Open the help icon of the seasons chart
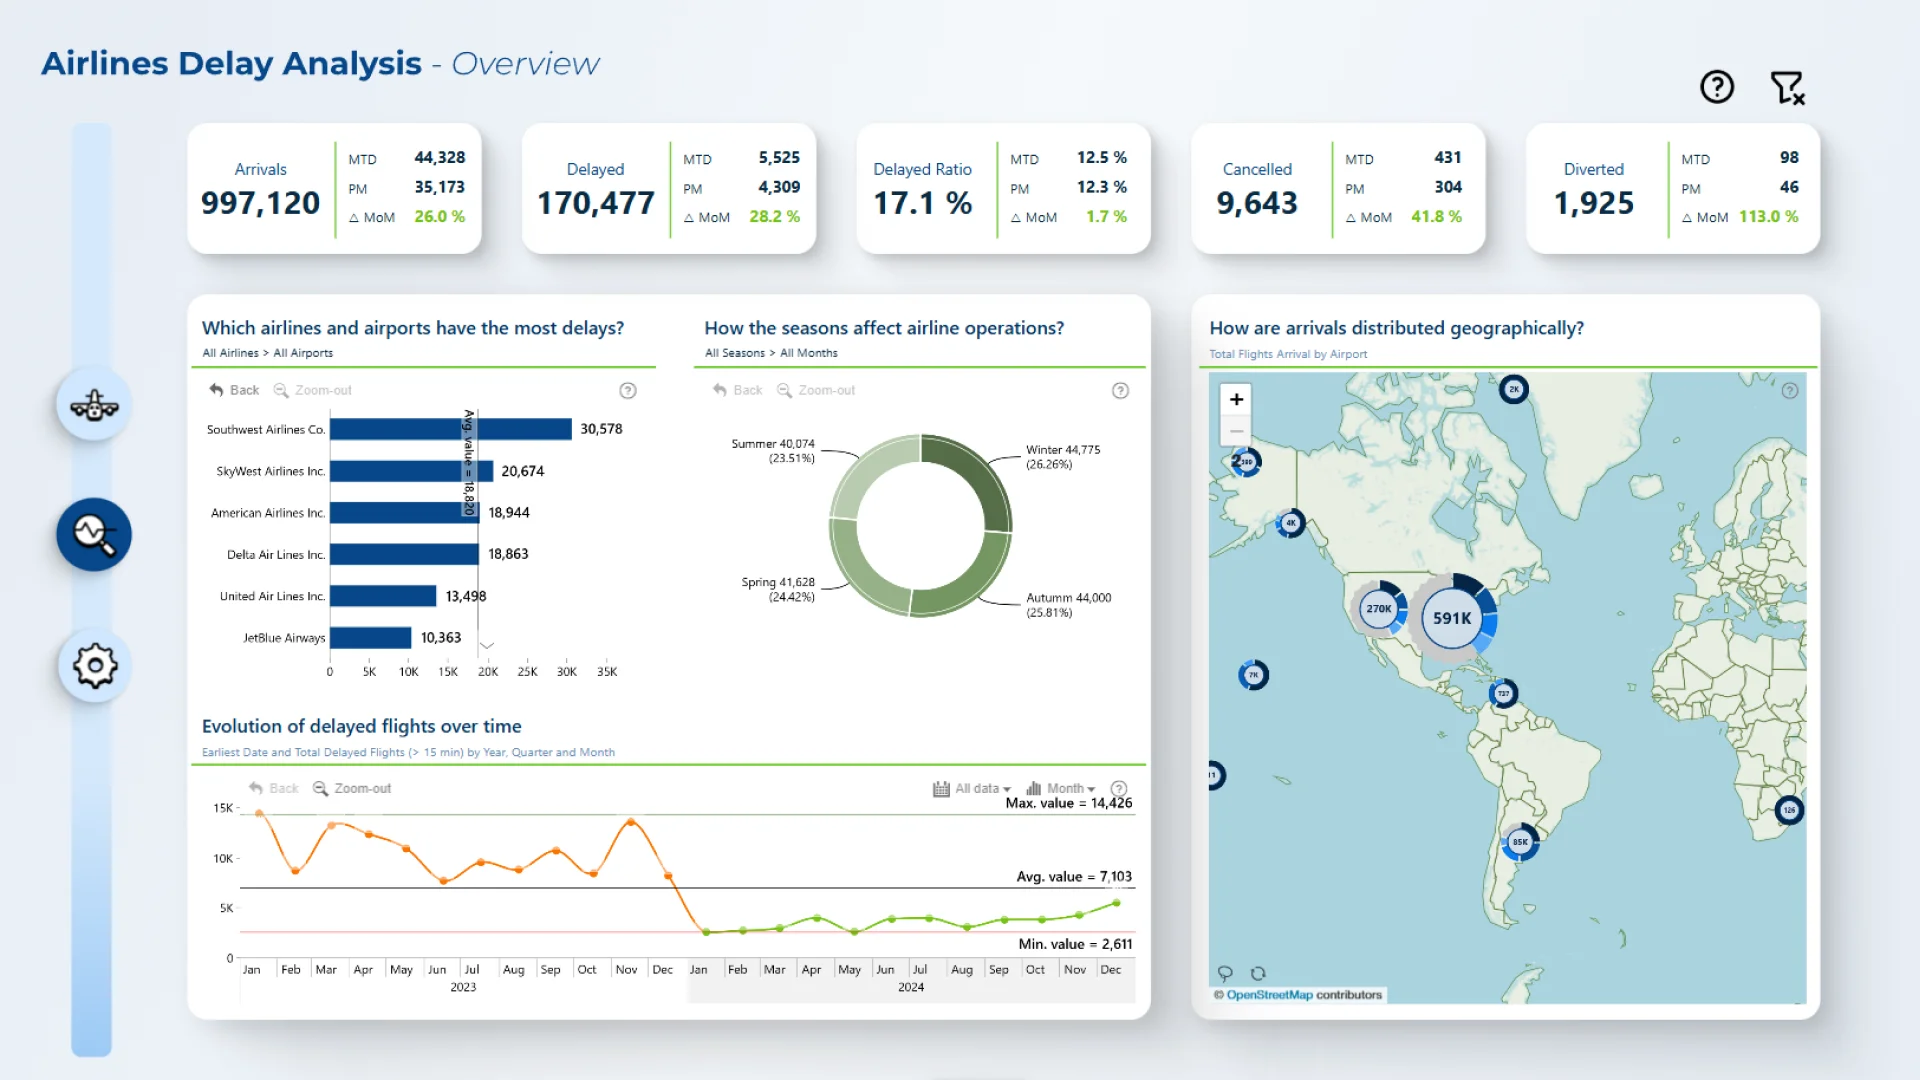 click(x=1121, y=391)
